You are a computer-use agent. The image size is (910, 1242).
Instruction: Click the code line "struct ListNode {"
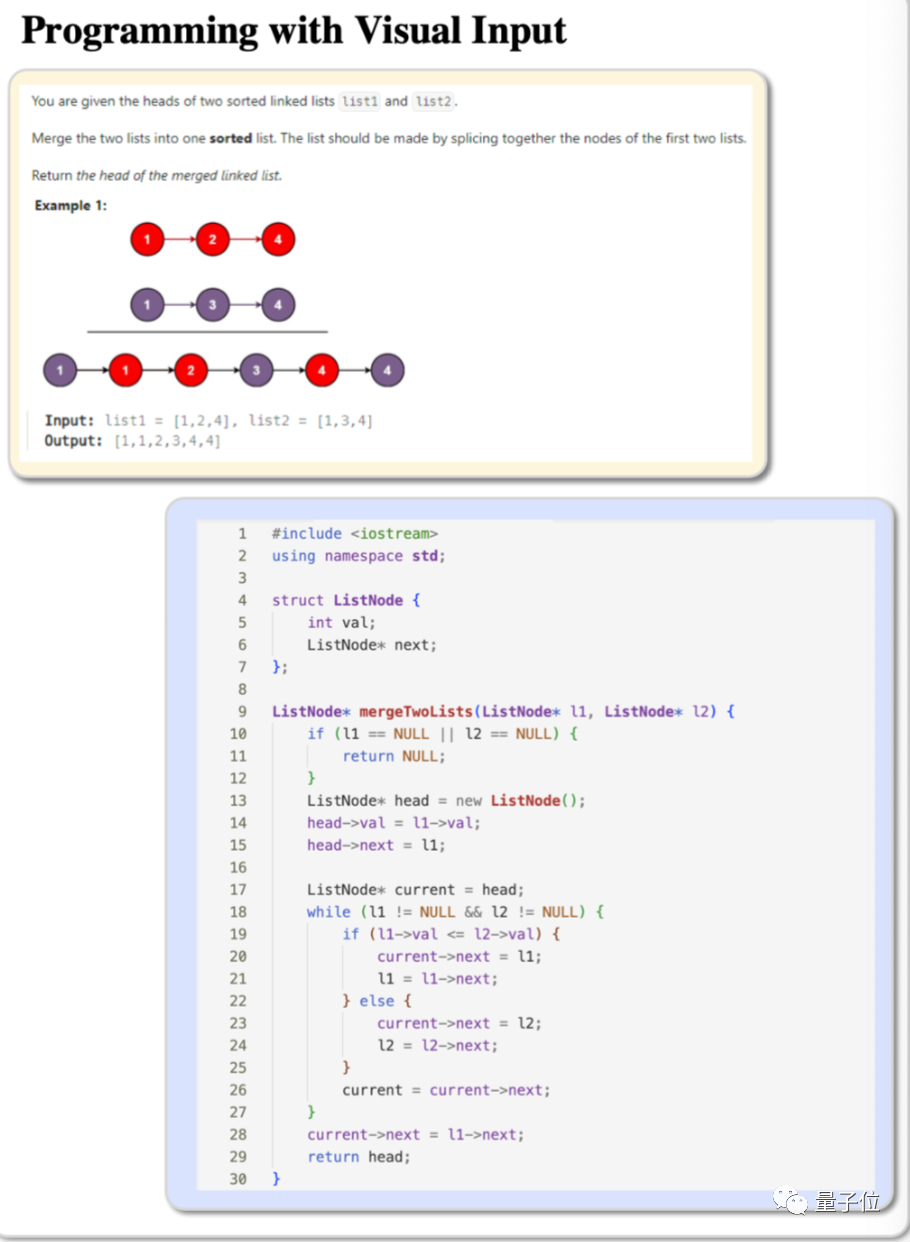pyautogui.click(x=346, y=600)
